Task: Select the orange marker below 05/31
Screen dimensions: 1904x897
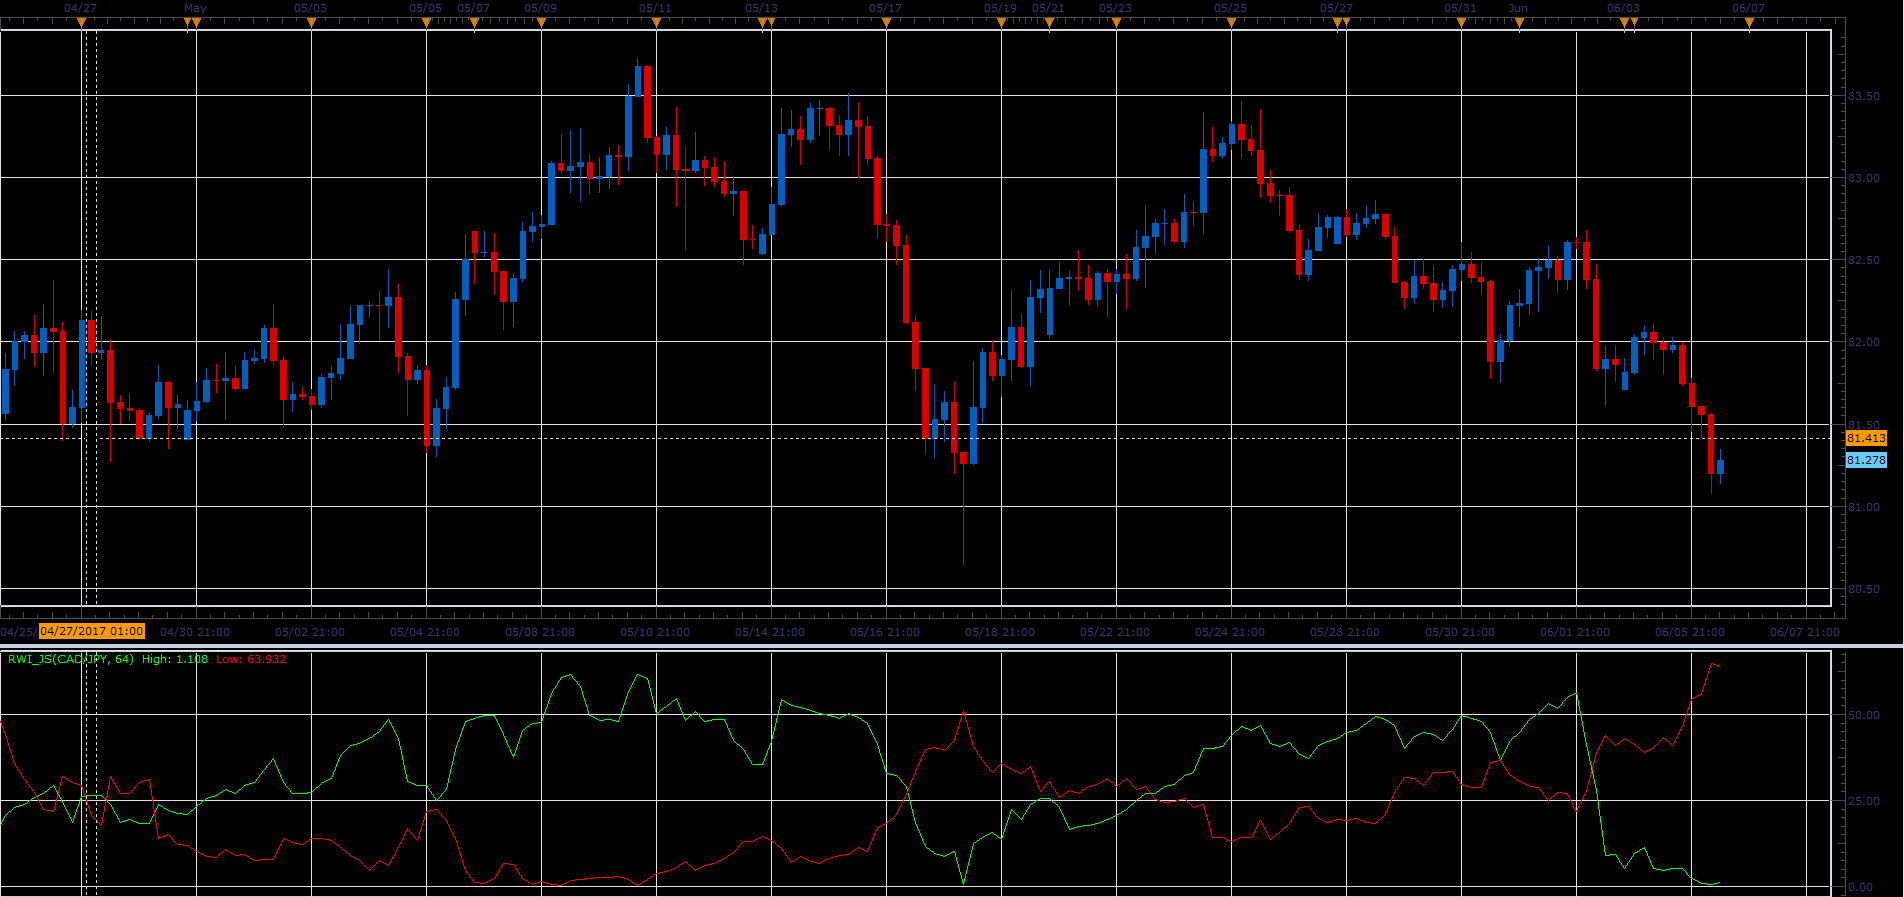Action: pos(1461,22)
